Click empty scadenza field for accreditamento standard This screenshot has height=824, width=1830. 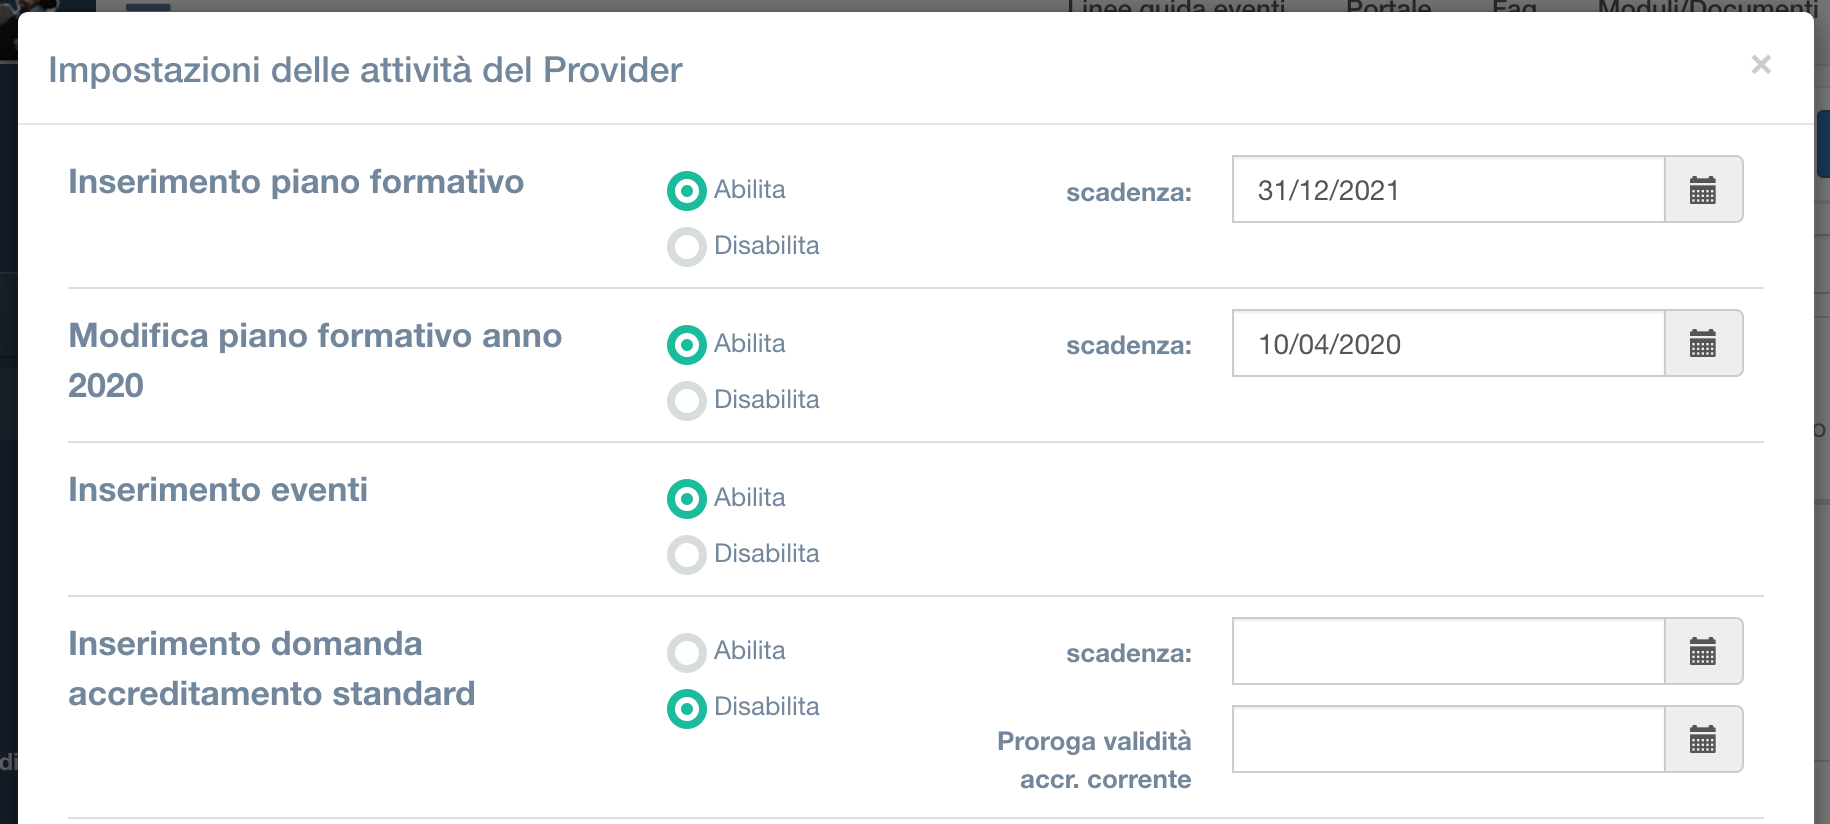(x=1449, y=652)
